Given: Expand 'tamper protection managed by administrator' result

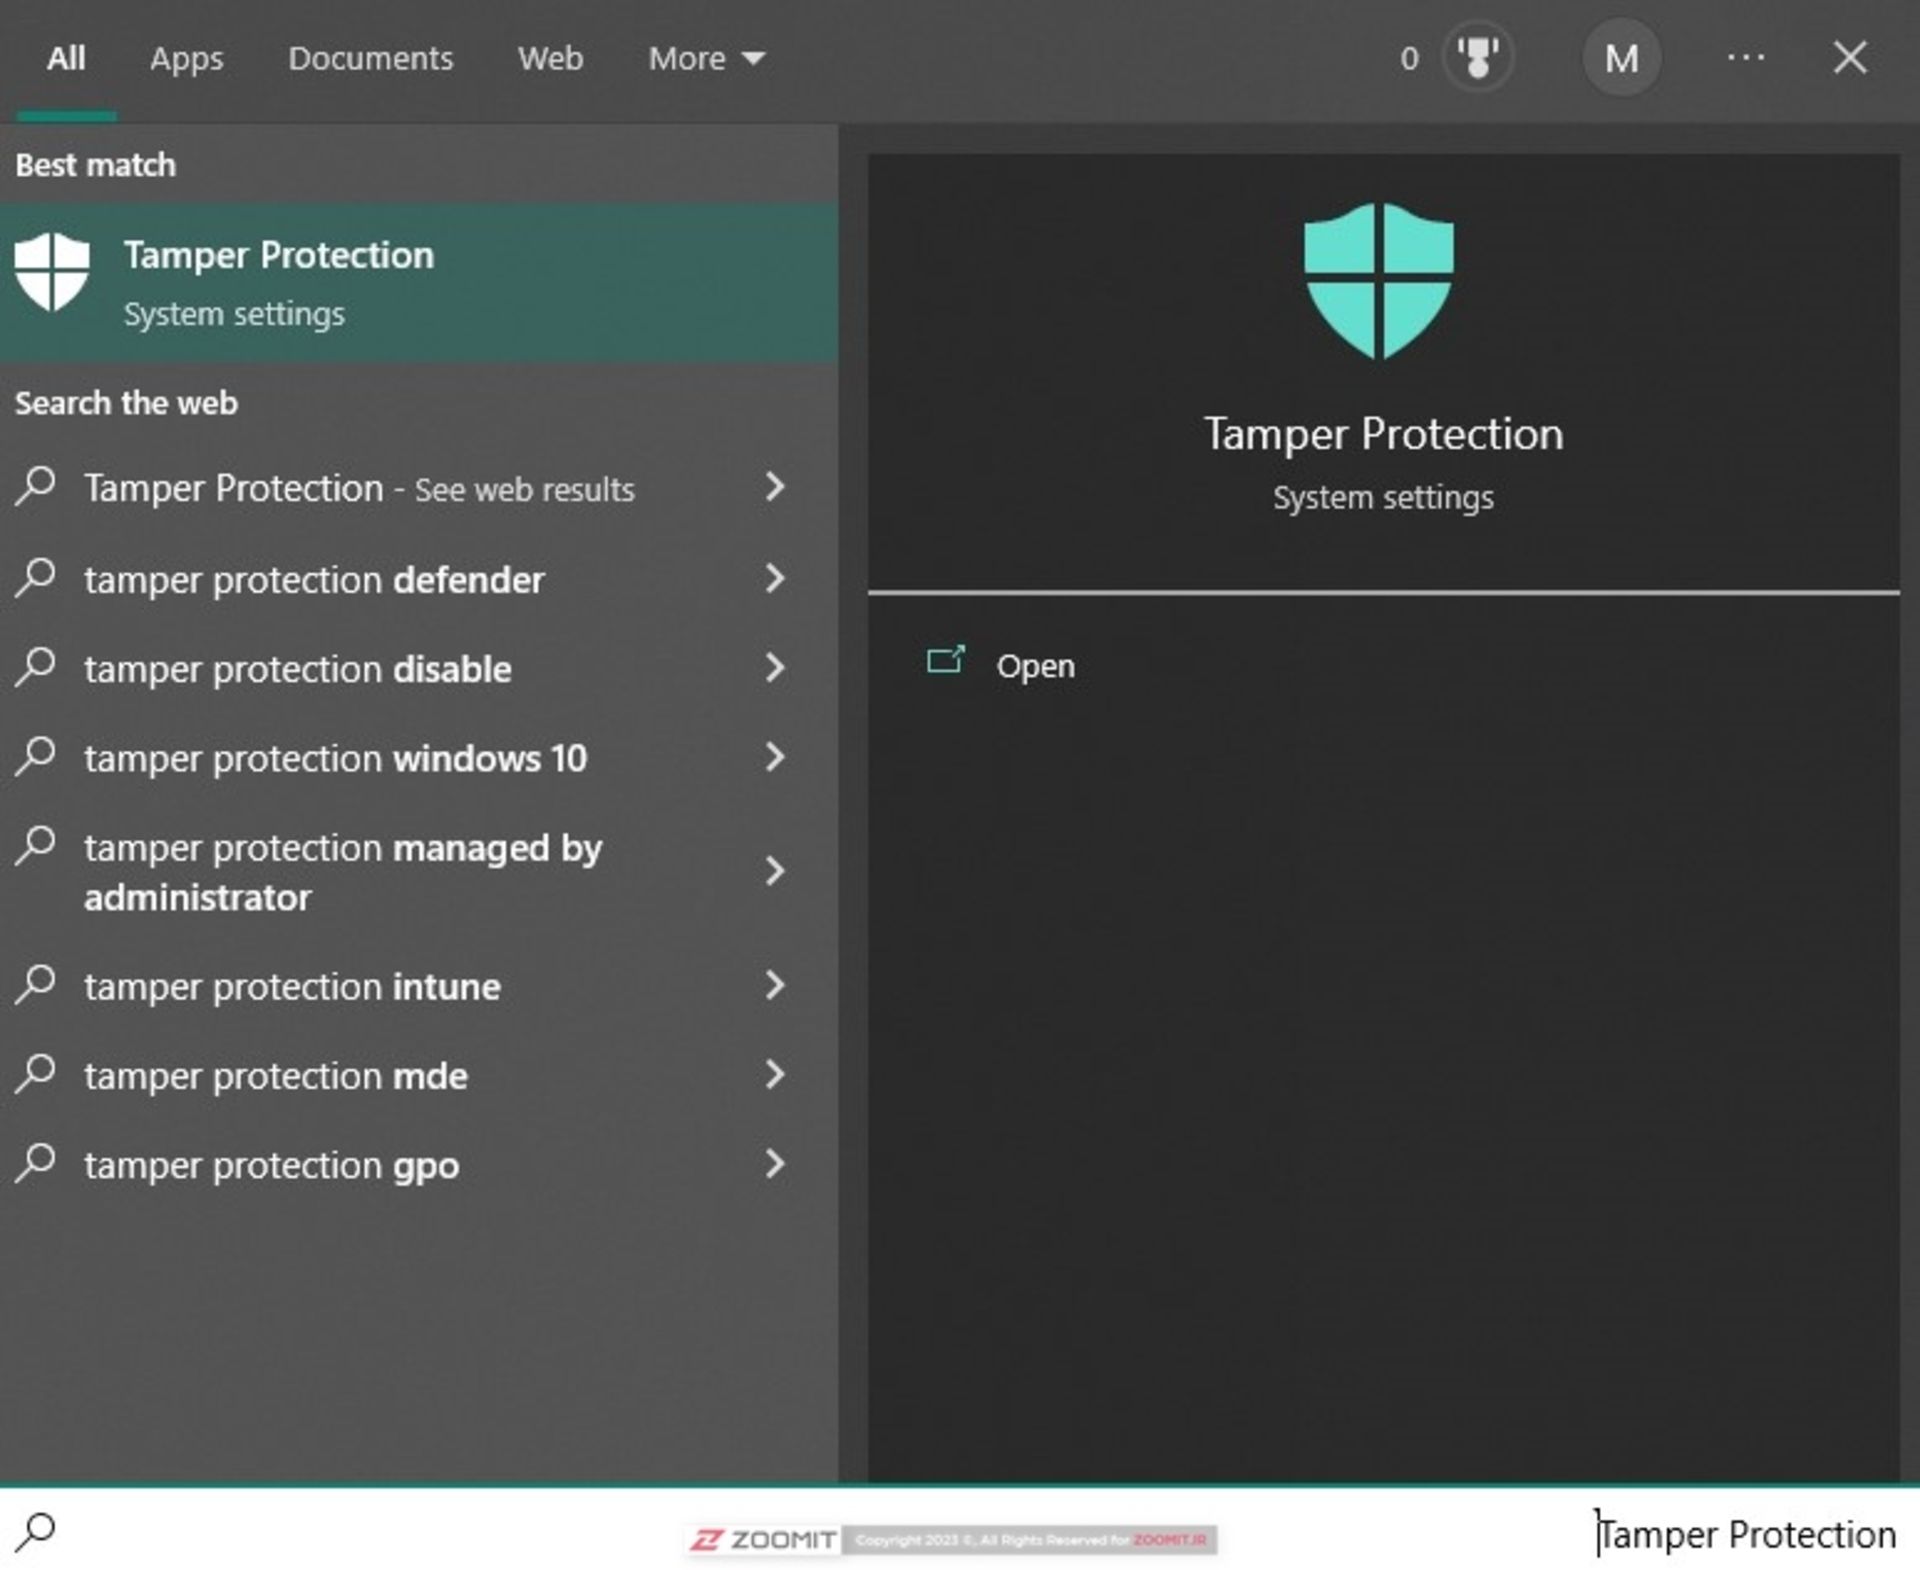Looking at the screenshot, I should [775, 869].
